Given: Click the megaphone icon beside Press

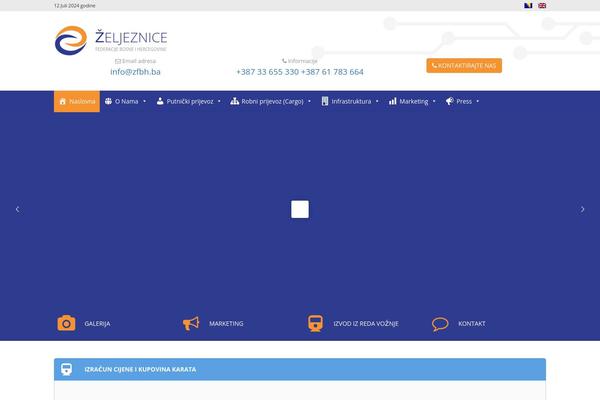Looking at the screenshot, I should coord(450,101).
